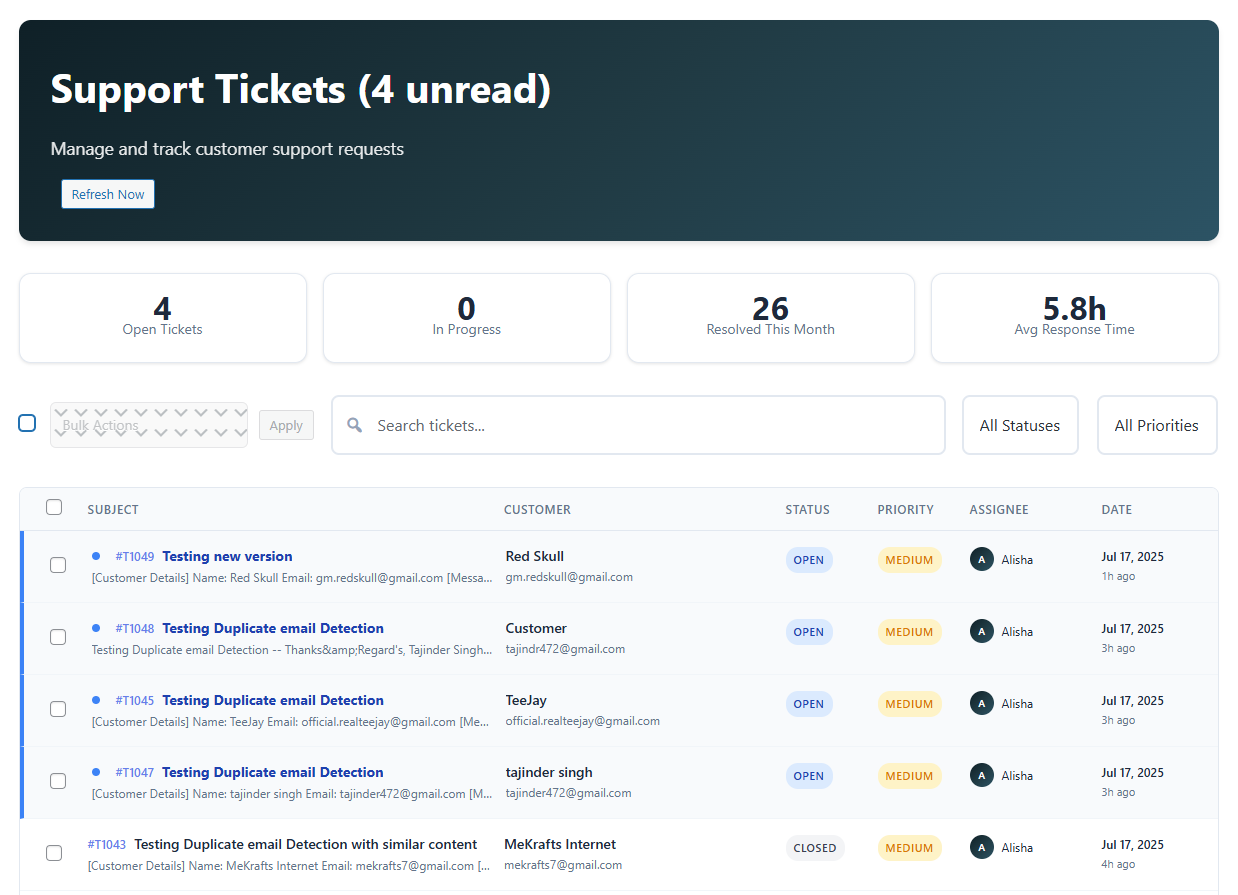
Task: Open the #T1048 ticket ID link
Action: click(x=135, y=629)
